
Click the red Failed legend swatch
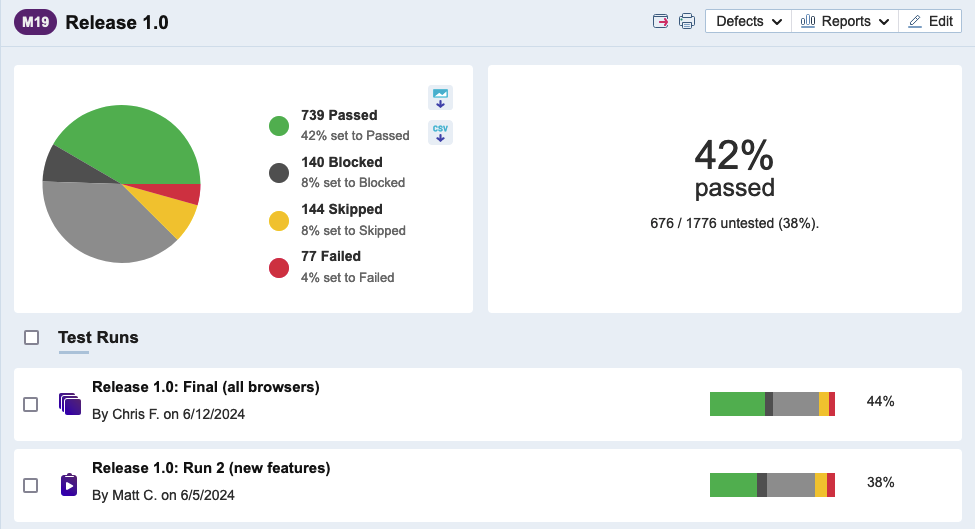tap(279, 268)
